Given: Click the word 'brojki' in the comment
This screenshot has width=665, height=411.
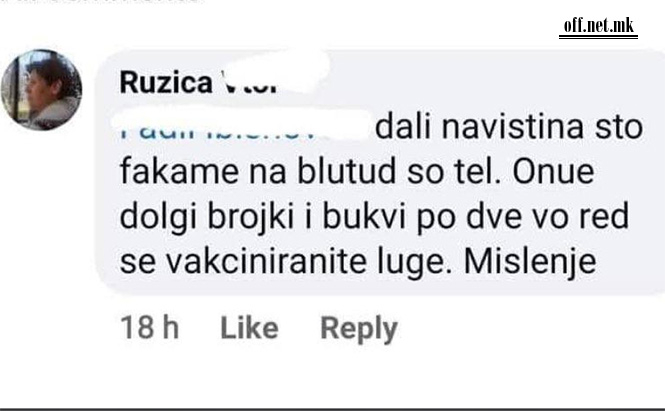Looking at the screenshot, I should (x=251, y=217).
